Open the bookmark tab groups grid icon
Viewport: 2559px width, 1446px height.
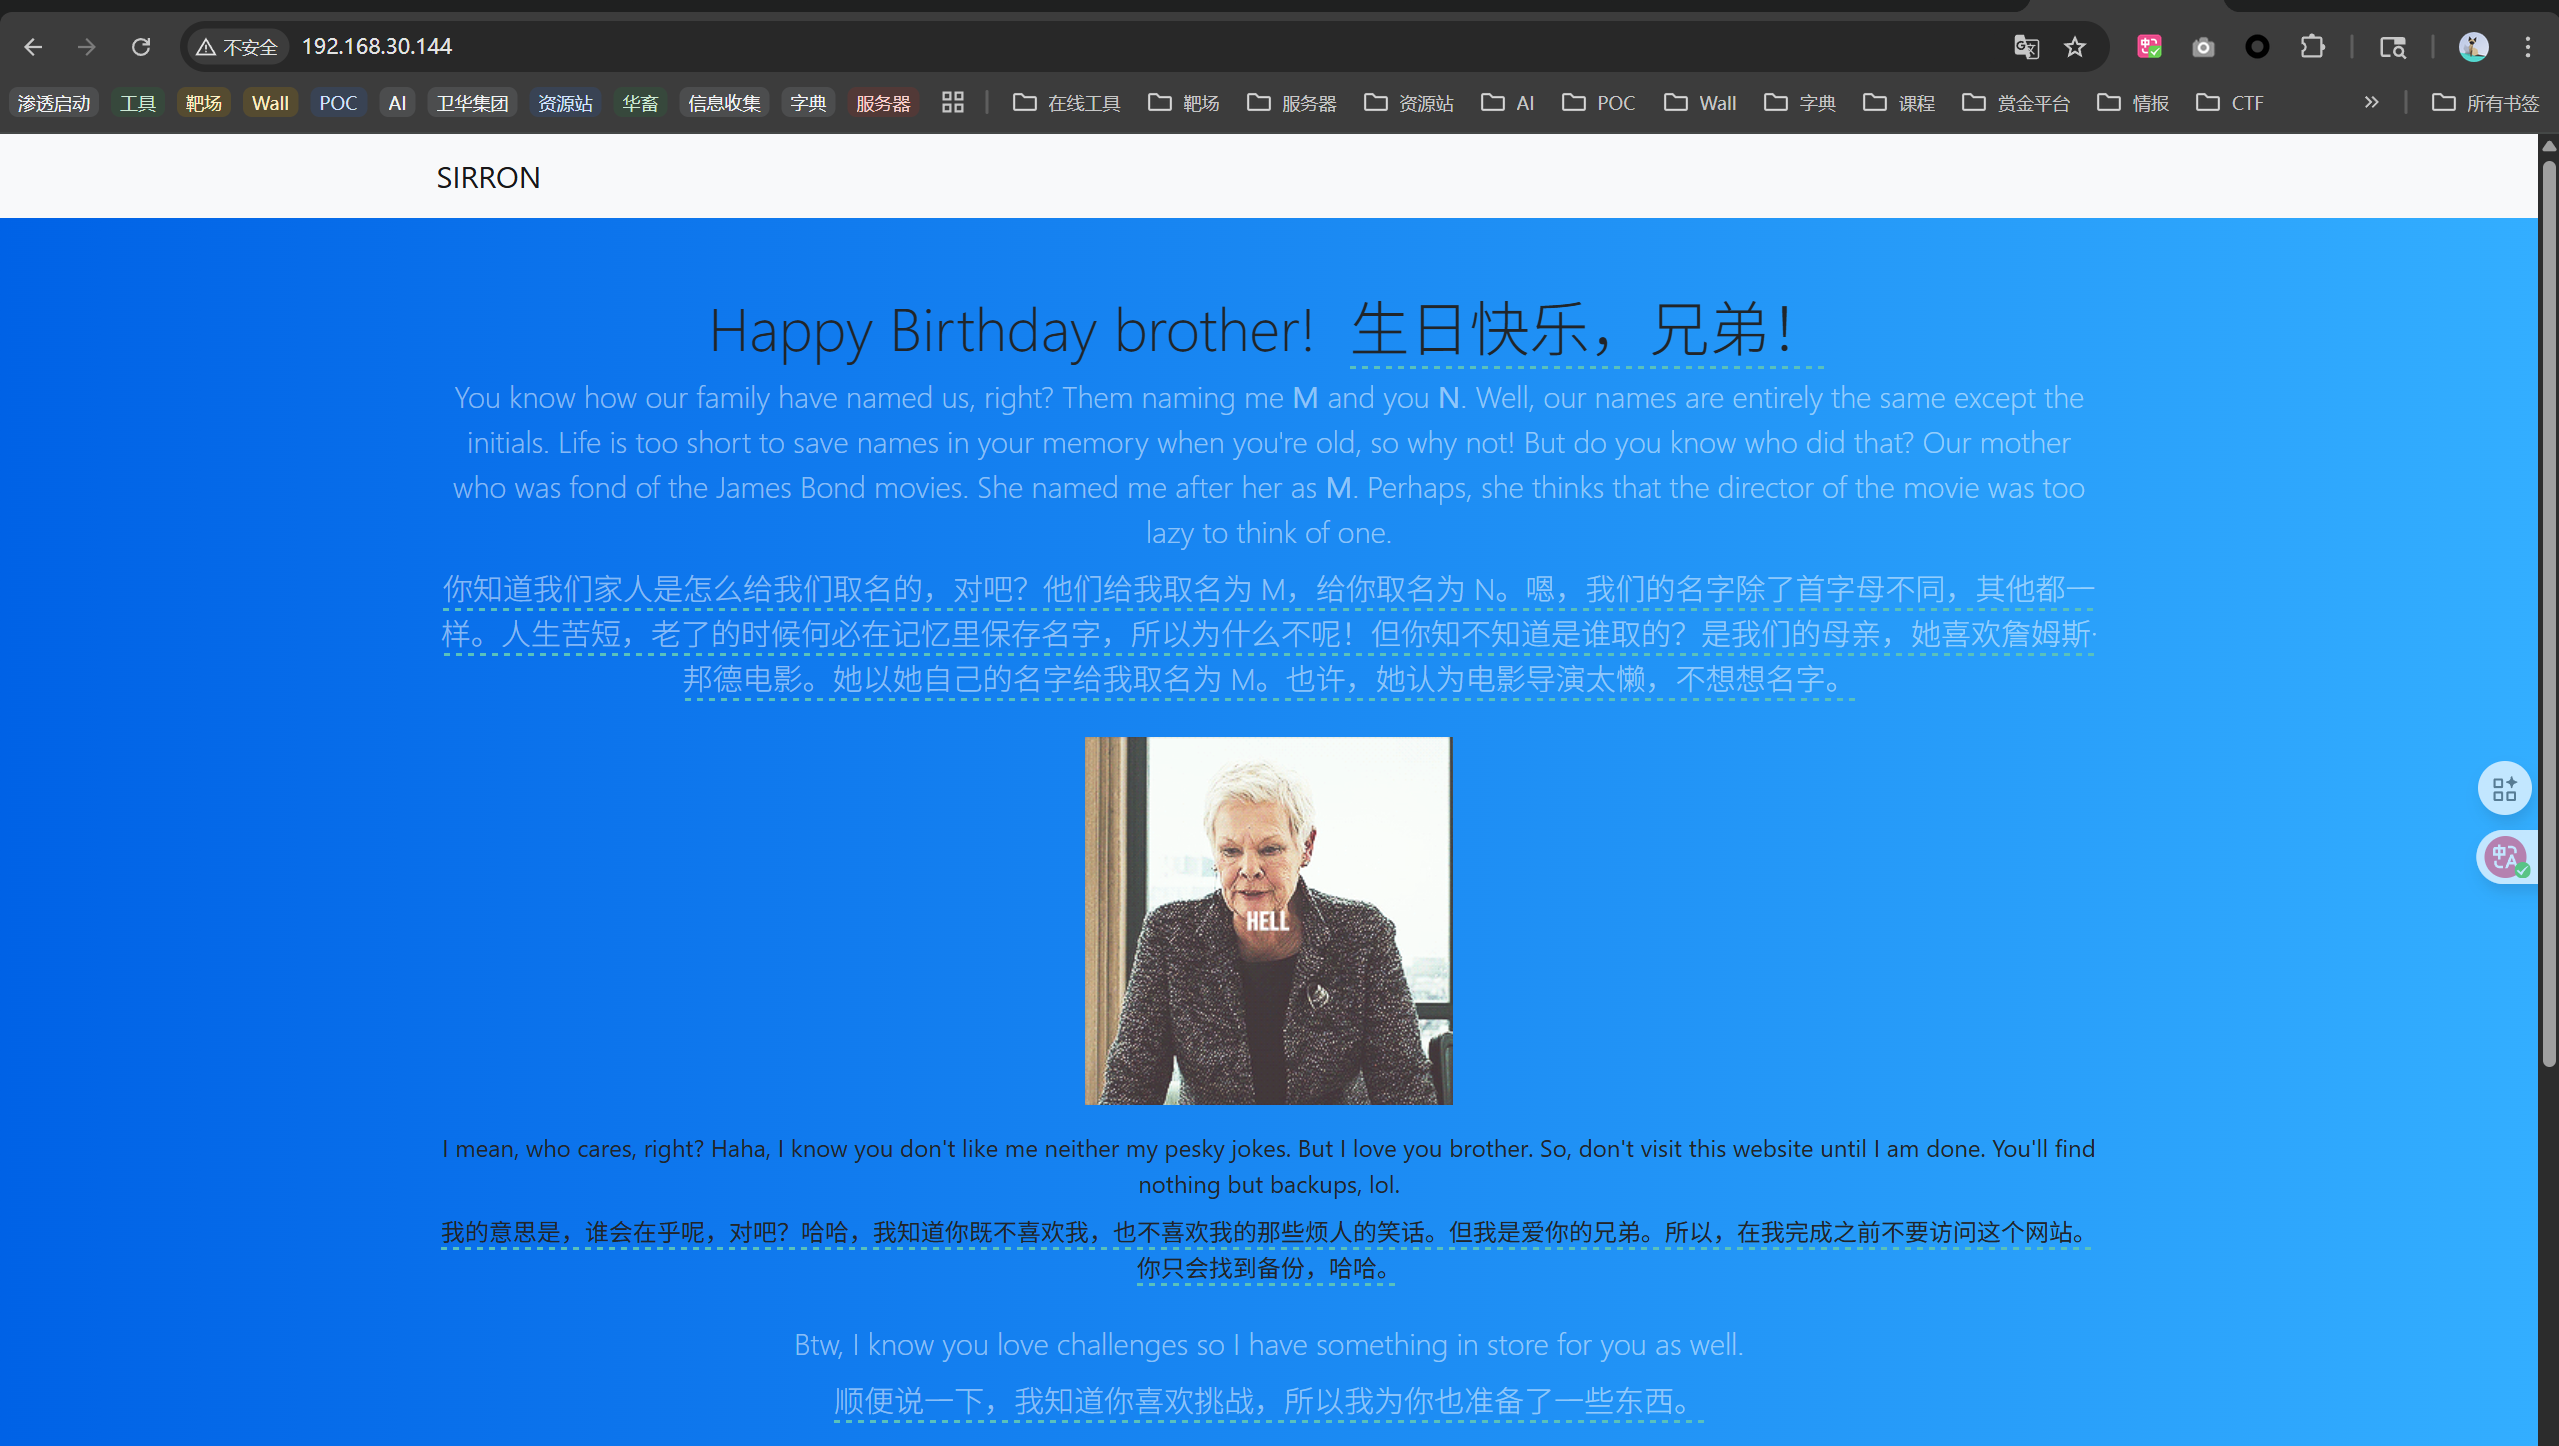952,103
